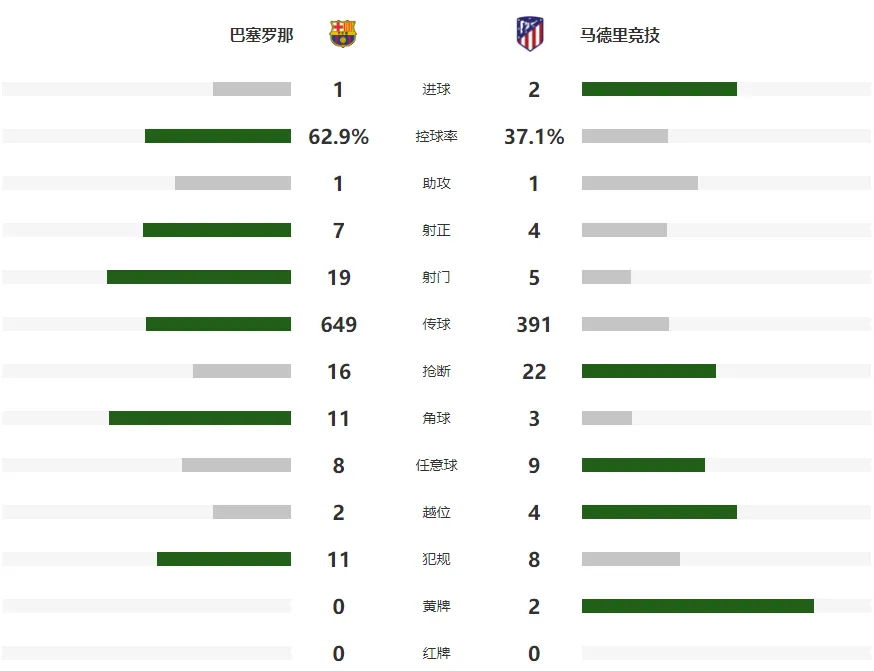Open the 马德里竞技 team name link
Viewport: 874px width, 671px height.
point(620,35)
